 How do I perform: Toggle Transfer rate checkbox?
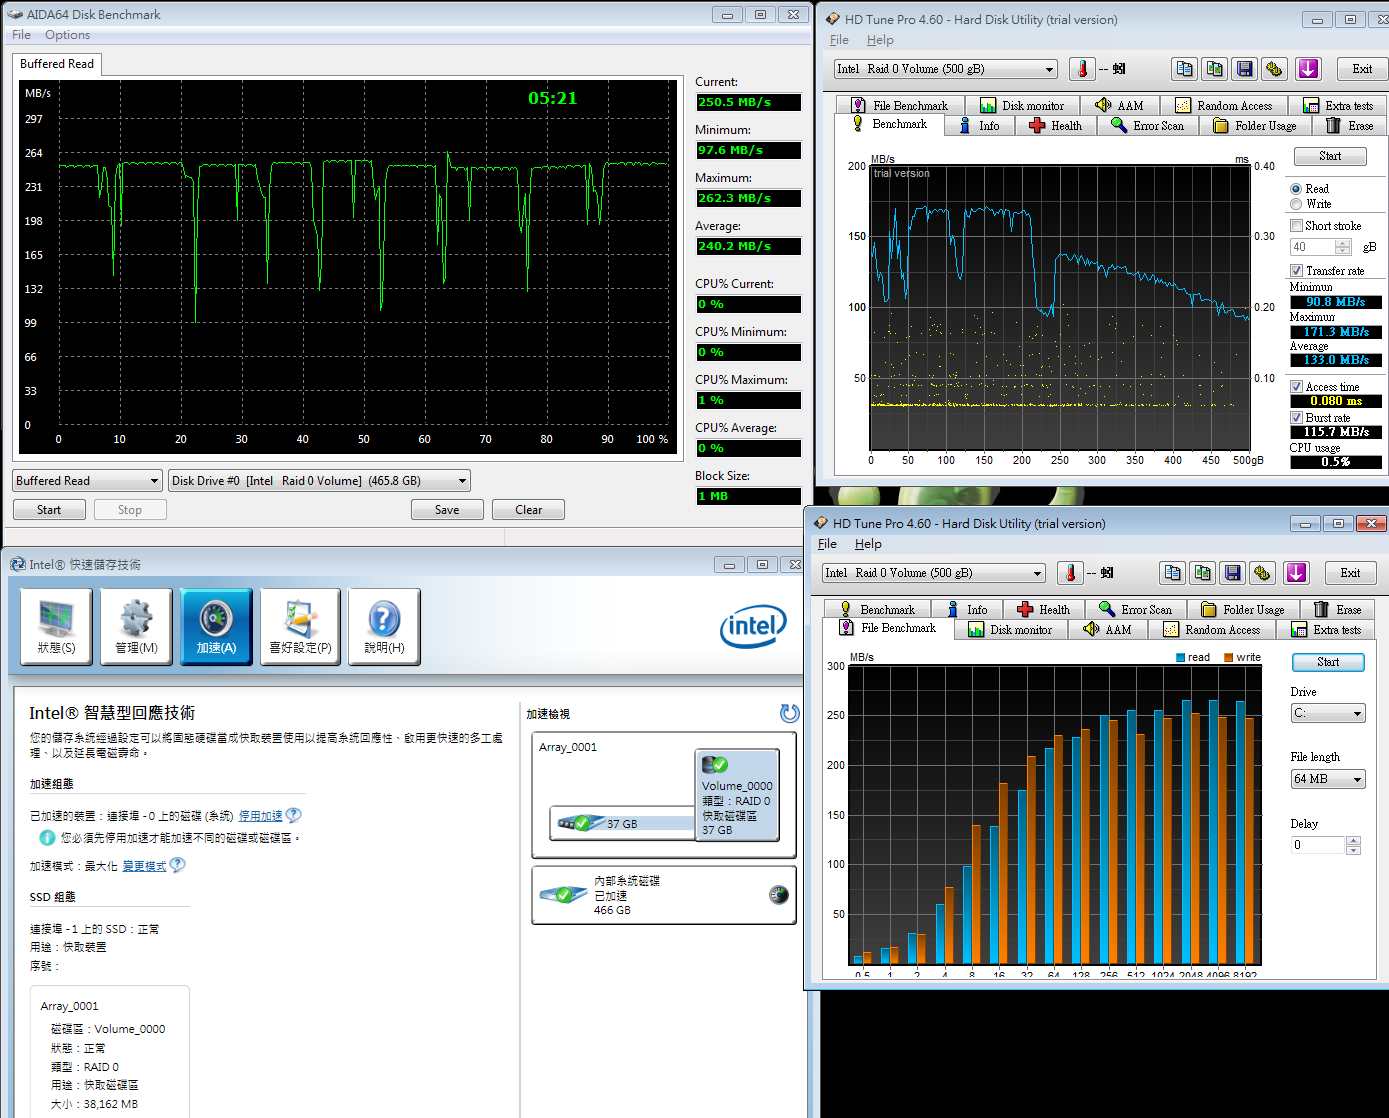[x=1297, y=271]
